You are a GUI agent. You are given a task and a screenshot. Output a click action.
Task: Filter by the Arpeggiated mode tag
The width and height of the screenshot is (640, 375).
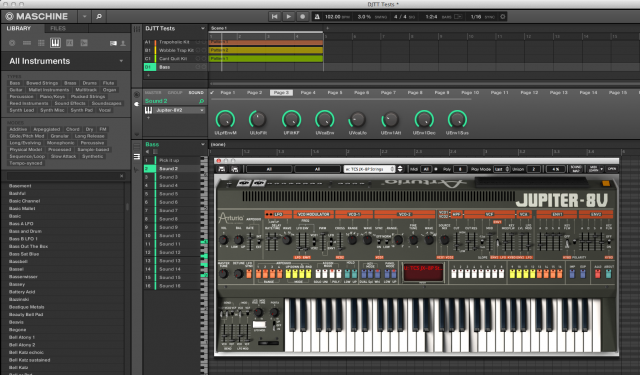coord(47,129)
